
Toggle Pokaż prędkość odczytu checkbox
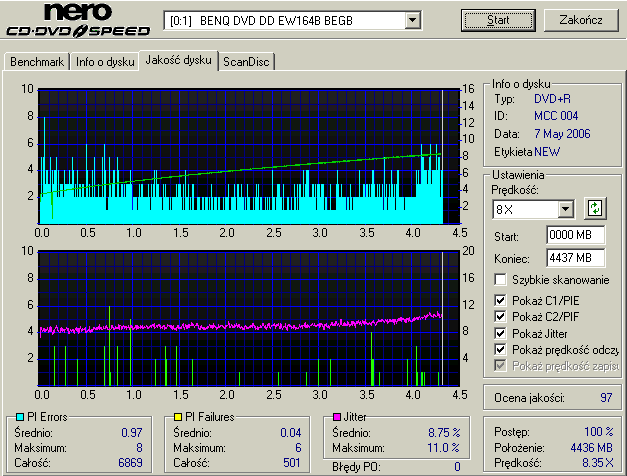tap(500, 350)
